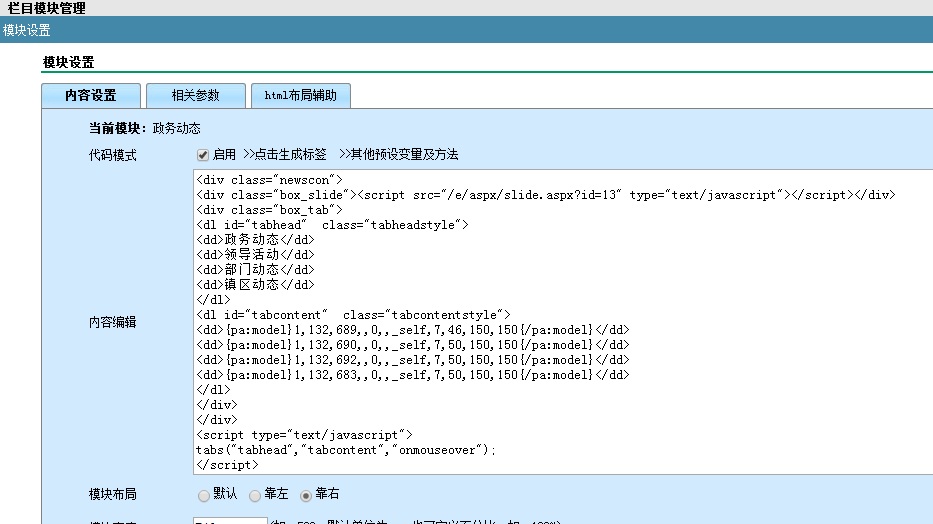Click the module width input field
The image size is (933, 524).
[230, 521]
